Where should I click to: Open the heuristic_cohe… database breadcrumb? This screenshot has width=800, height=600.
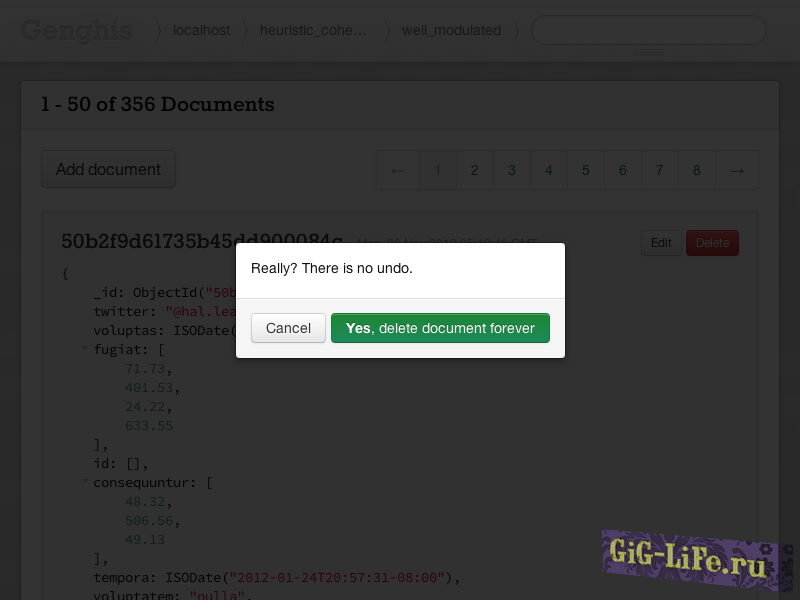[313, 30]
